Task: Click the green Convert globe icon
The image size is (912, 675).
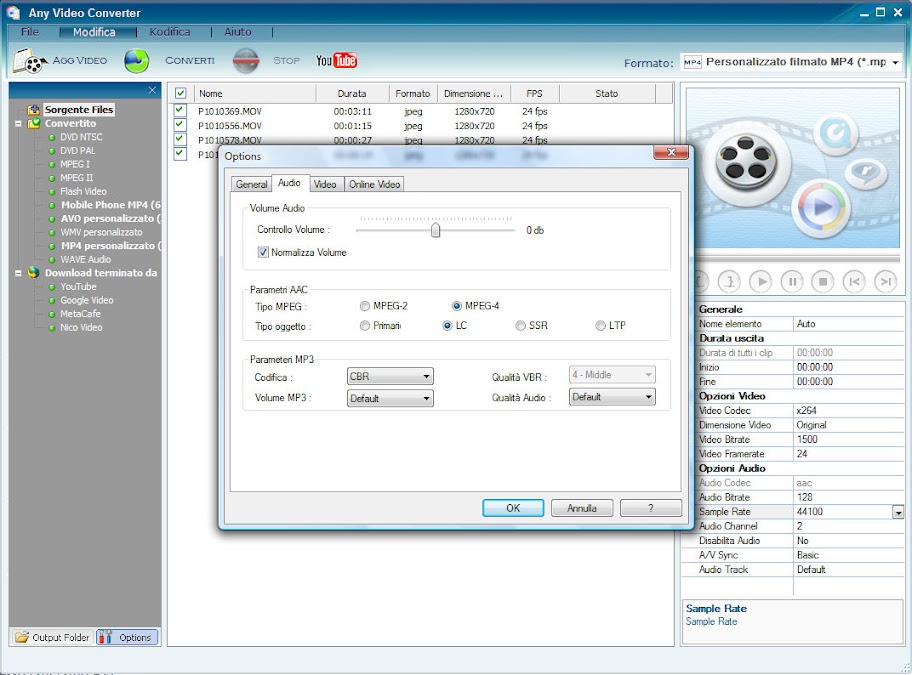Action: tap(136, 60)
